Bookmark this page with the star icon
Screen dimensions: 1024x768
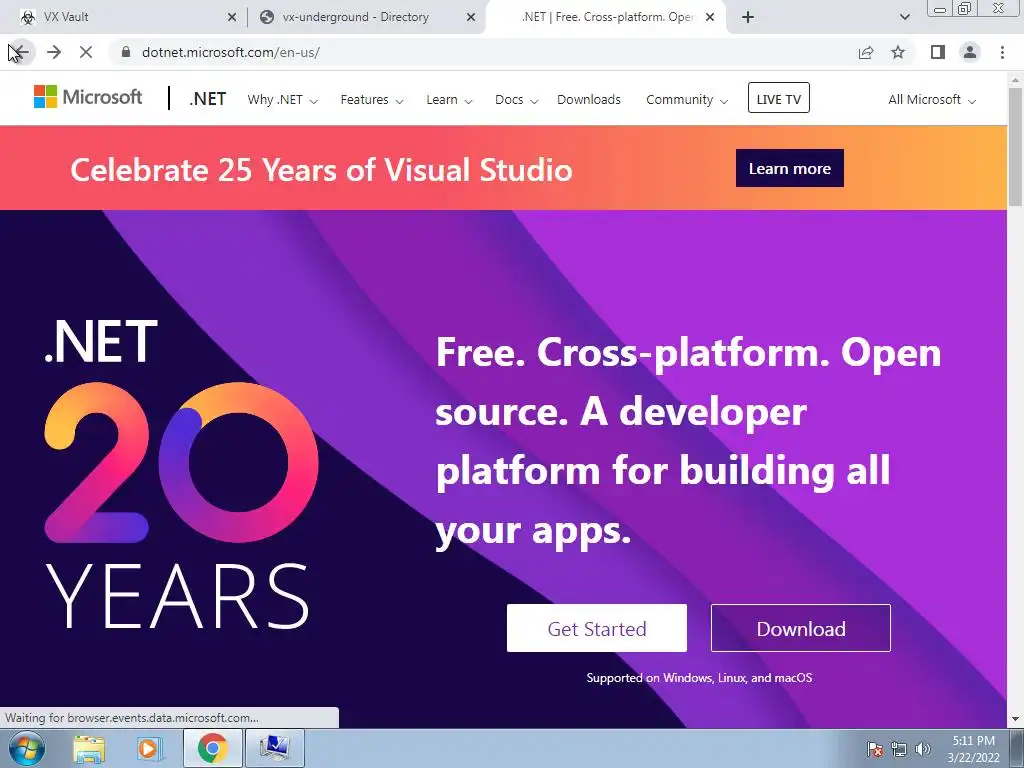tap(898, 52)
